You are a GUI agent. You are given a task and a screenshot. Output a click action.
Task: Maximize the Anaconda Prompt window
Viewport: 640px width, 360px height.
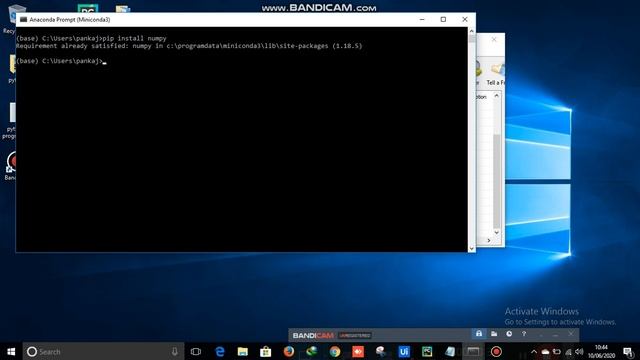443,19
